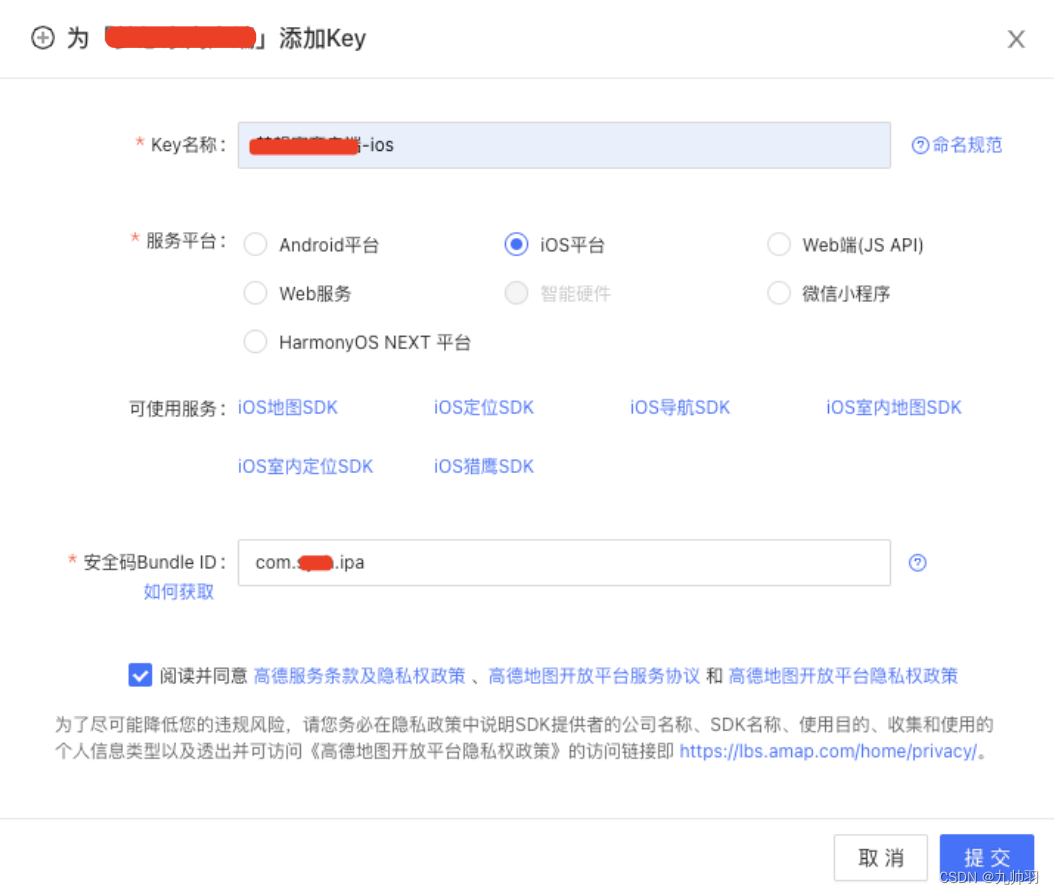This screenshot has height=894, width=1054.
Task: Open the 命名规范 naming guide link
Action: (957, 145)
